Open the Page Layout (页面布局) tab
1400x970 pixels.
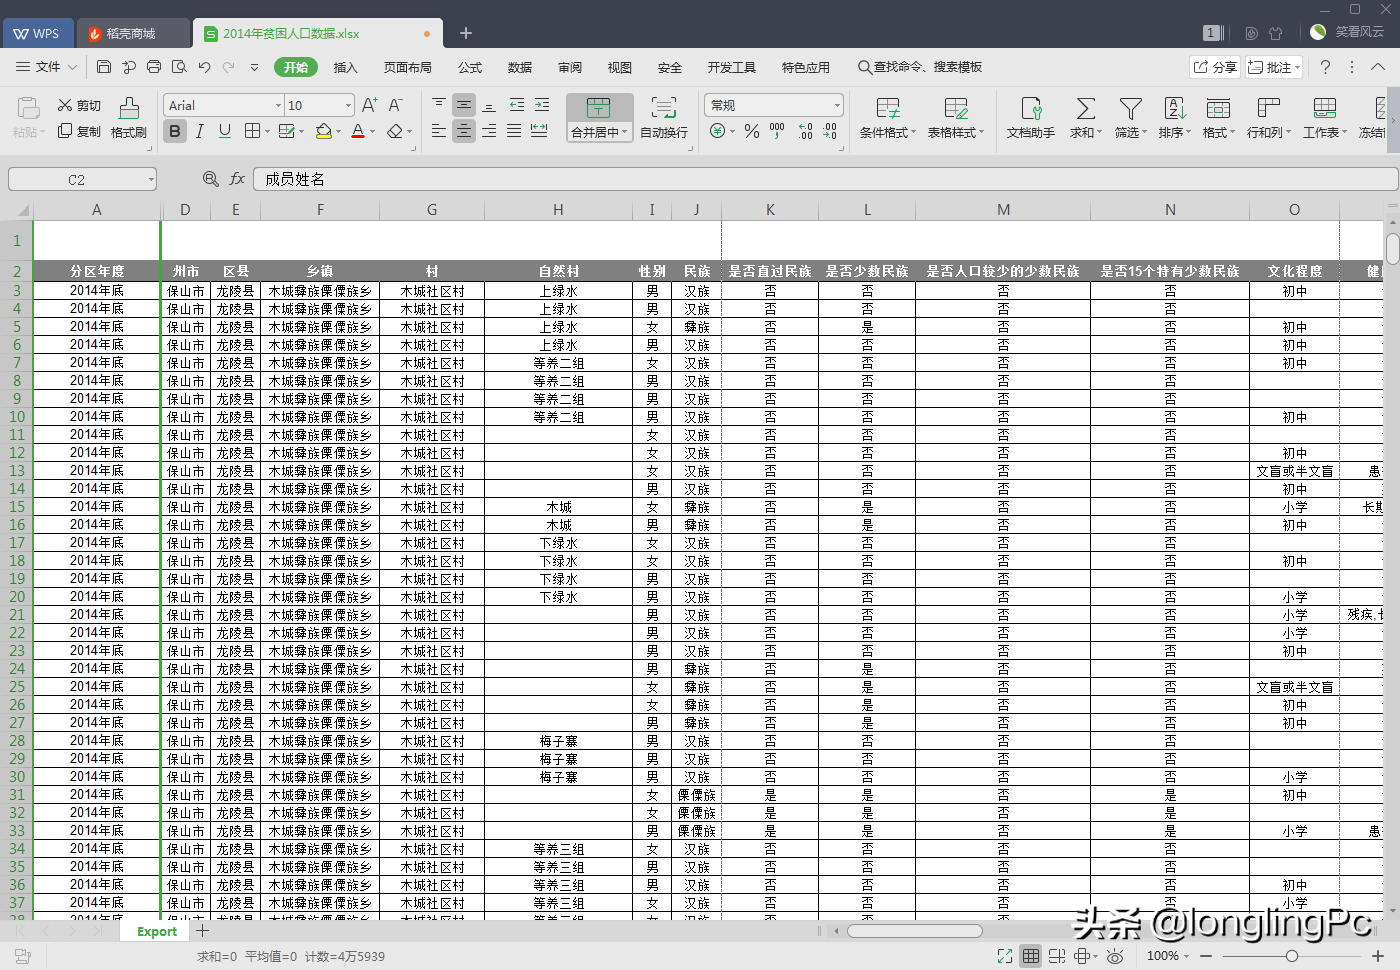[x=408, y=67]
